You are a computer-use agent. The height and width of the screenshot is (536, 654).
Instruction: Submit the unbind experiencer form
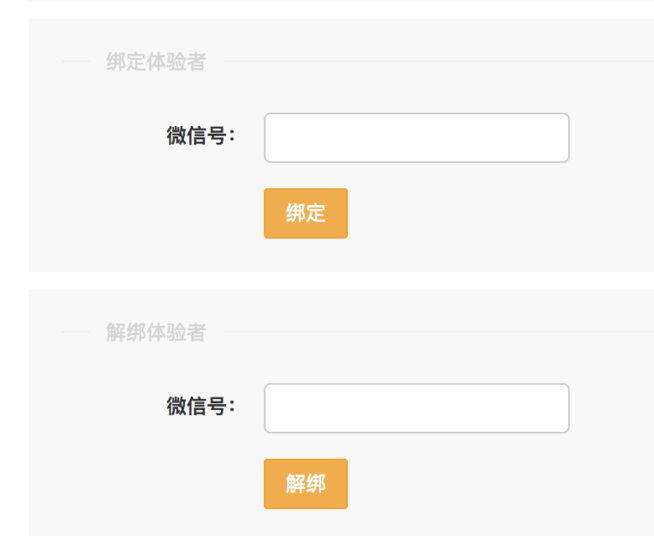305,484
